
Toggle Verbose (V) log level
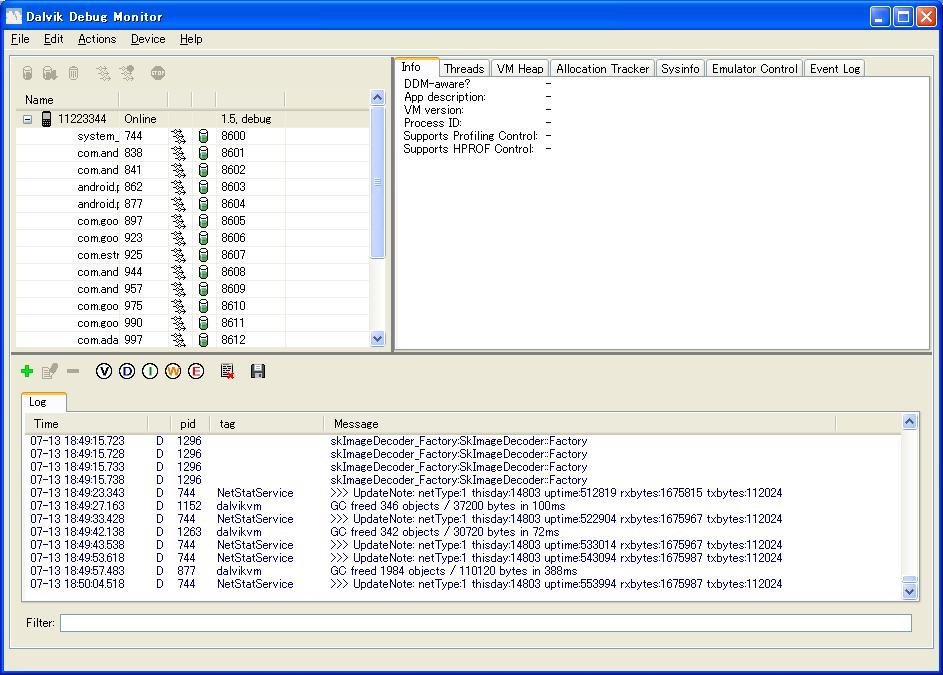pyautogui.click(x=104, y=371)
